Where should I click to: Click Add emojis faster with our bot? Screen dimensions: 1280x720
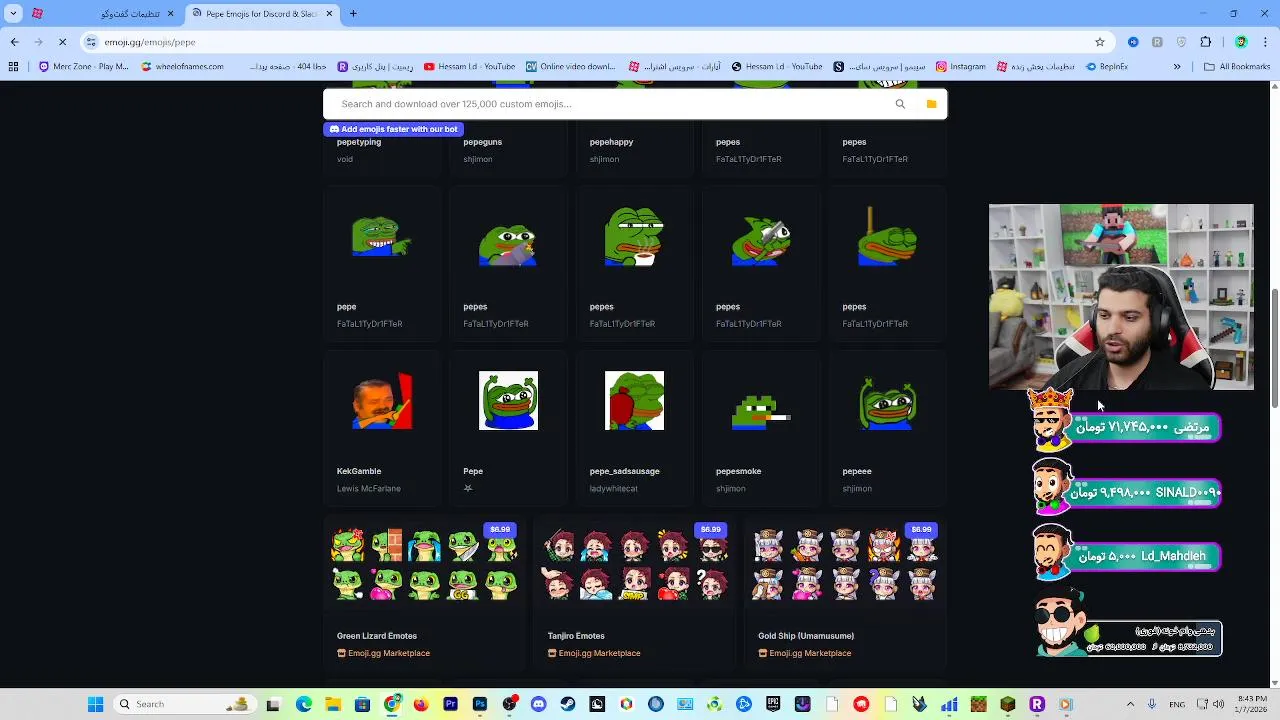pyautogui.click(x=392, y=129)
